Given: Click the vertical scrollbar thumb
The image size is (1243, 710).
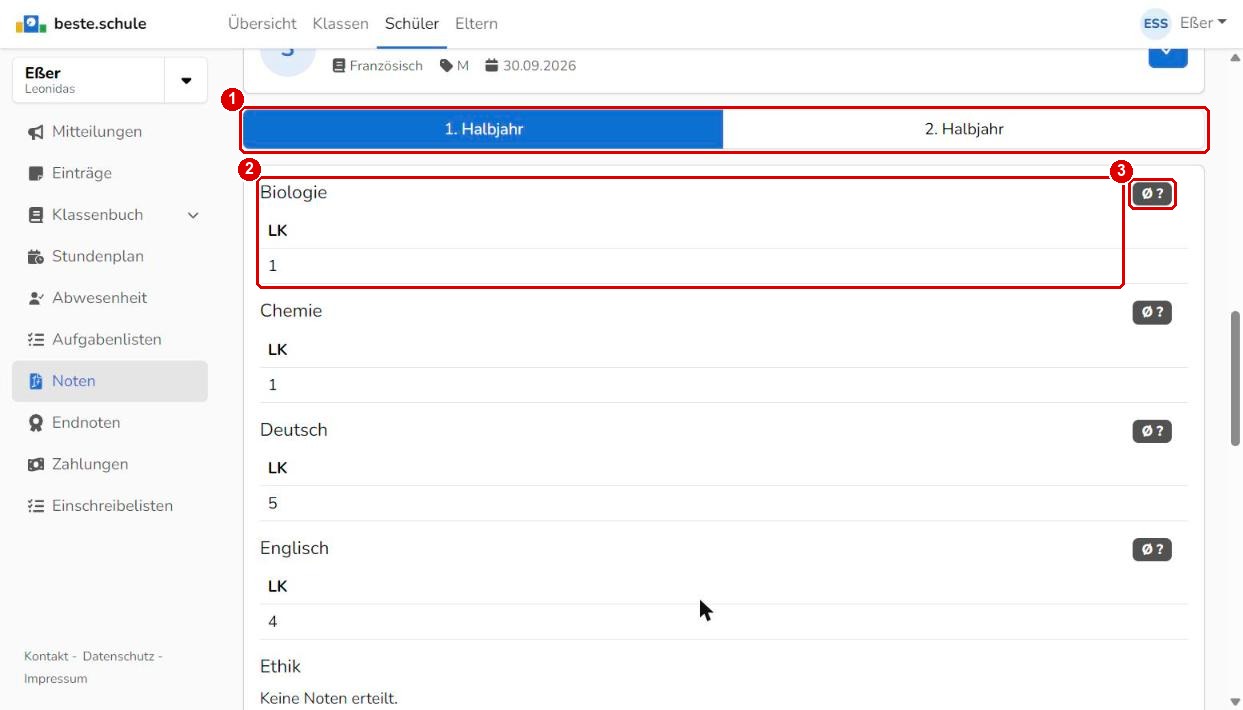Looking at the screenshot, I should click(x=1235, y=378).
